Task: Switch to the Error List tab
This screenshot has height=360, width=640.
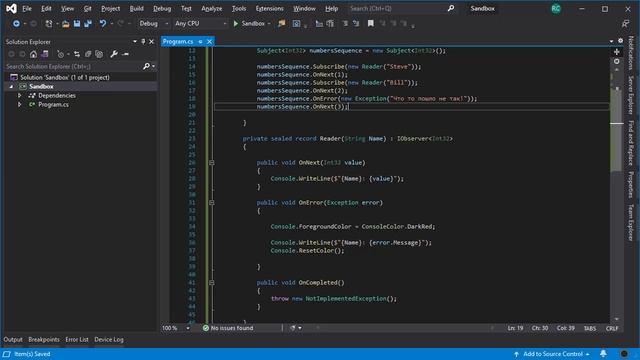Action: [x=77, y=340]
